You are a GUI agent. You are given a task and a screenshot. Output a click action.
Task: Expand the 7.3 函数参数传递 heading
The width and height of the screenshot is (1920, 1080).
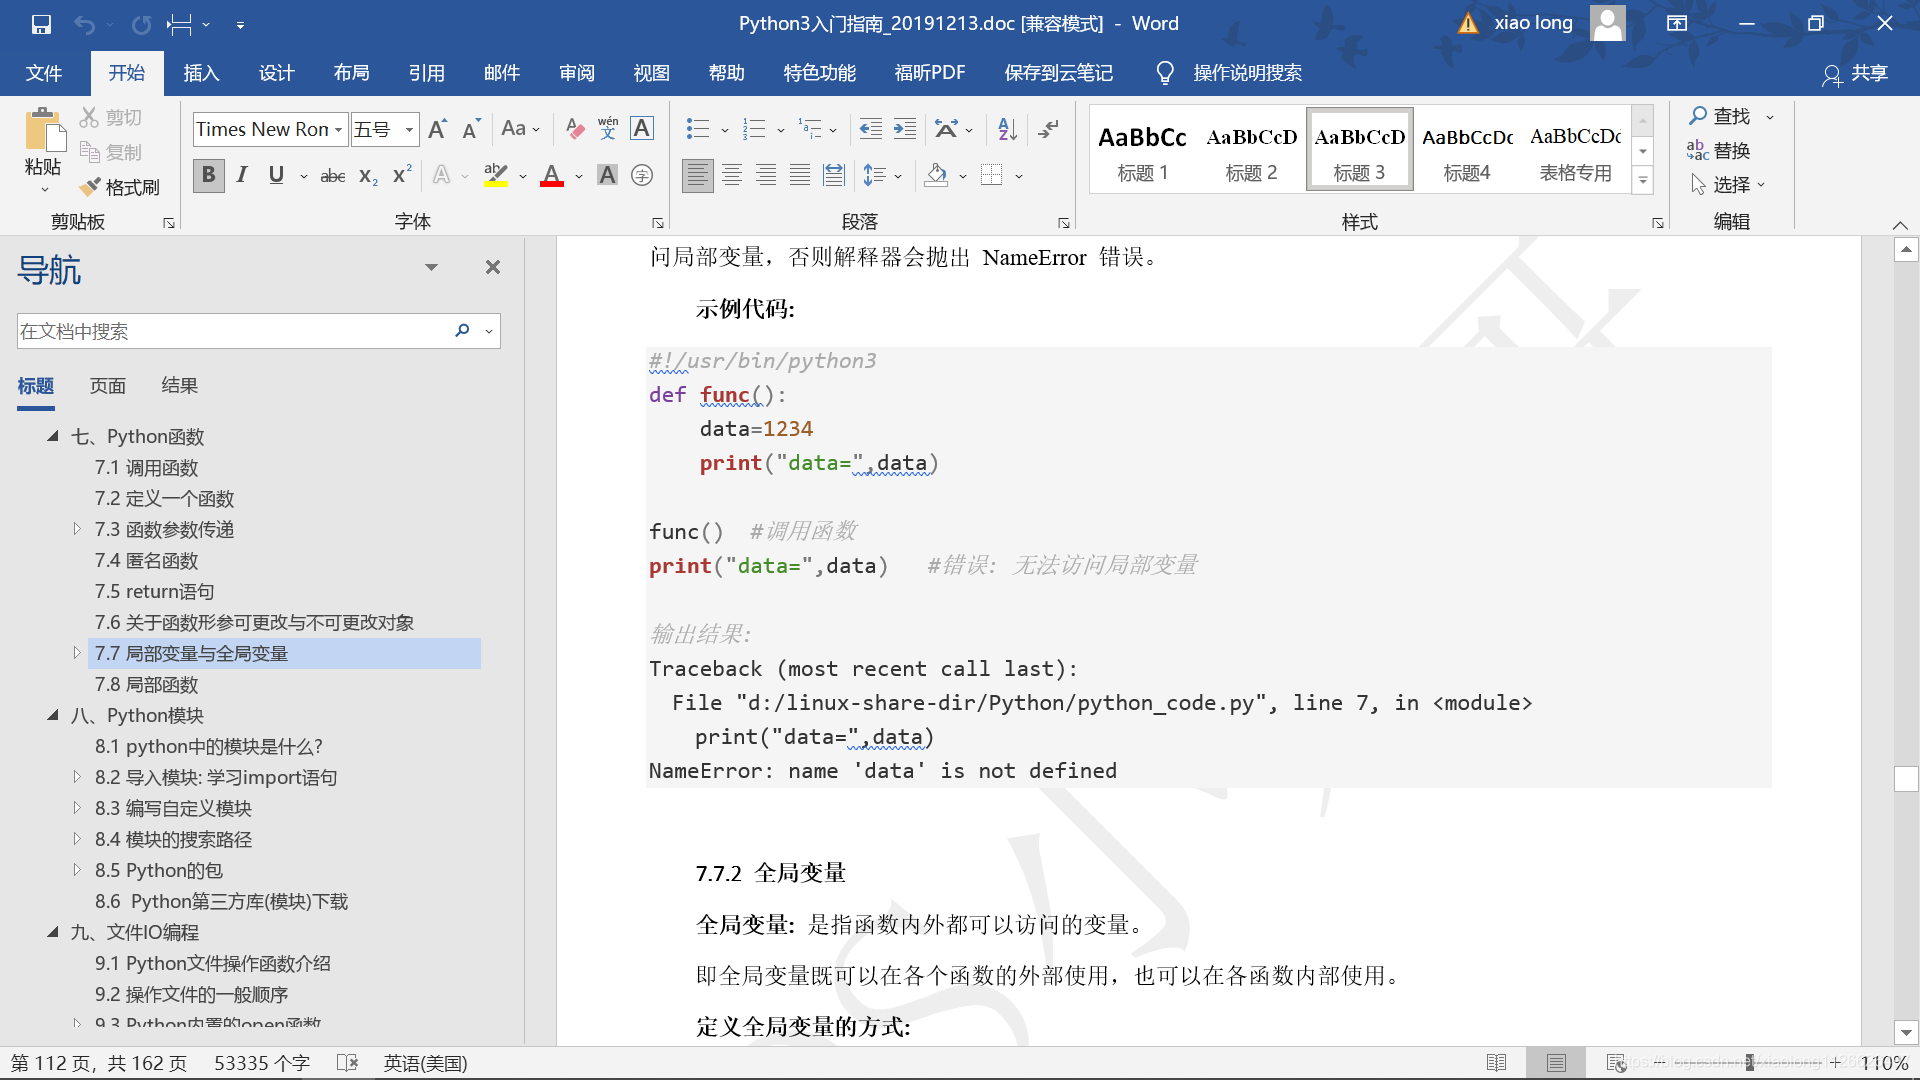[x=78, y=529]
